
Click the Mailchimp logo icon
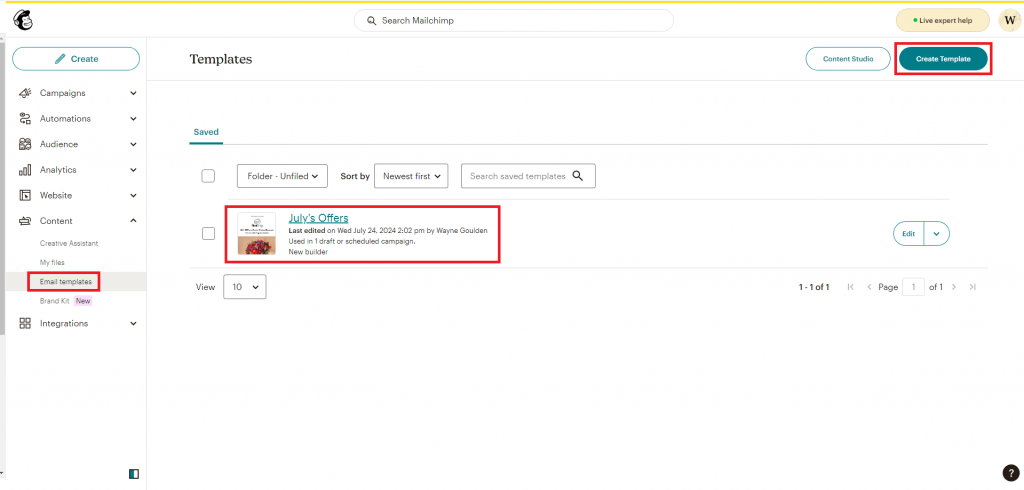22,20
